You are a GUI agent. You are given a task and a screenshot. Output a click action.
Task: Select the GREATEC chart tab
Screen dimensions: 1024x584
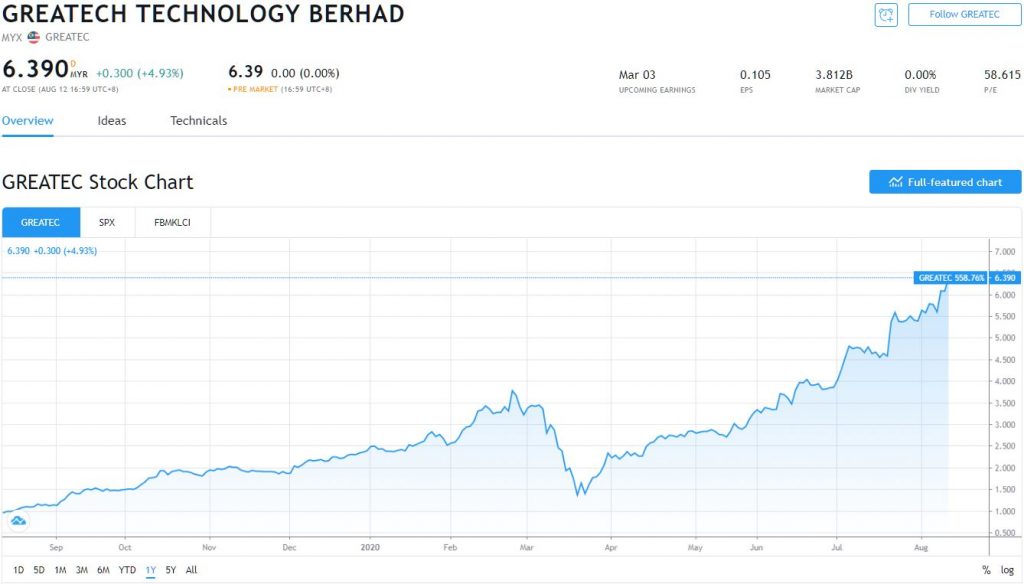(41, 222)
